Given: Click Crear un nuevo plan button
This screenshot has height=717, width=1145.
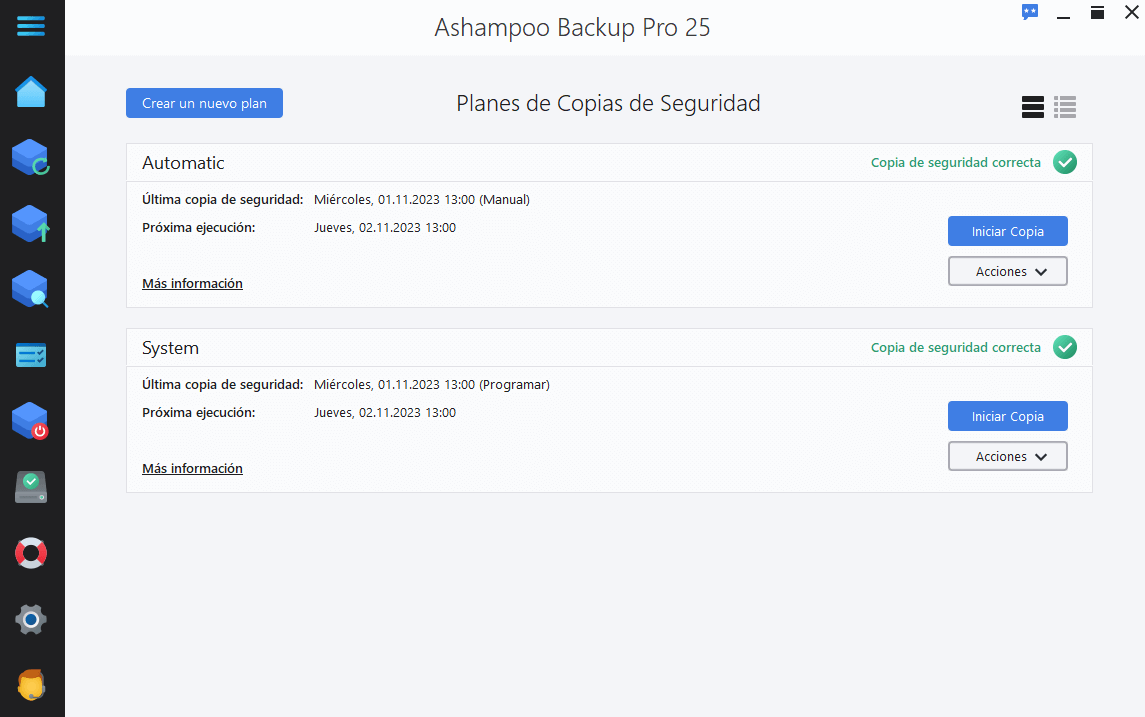Looking at the screenshot, I should click(x=204, y=103).
